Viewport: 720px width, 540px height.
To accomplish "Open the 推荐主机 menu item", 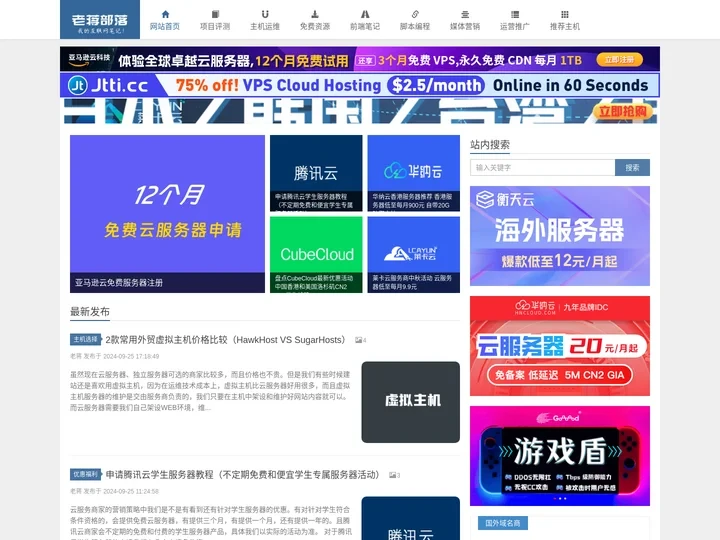I will 565,27.
